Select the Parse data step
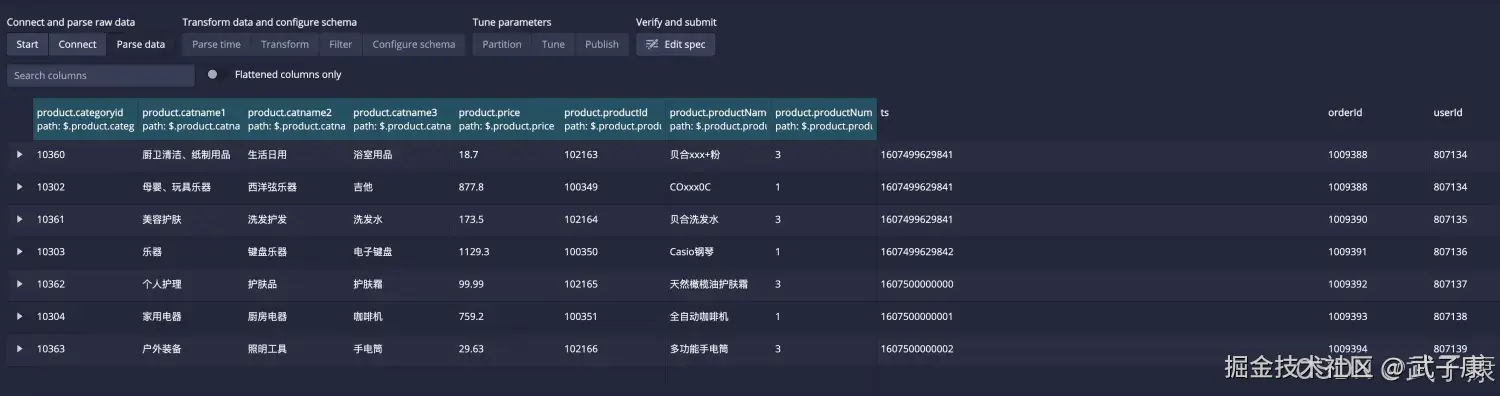1500x396 pixels. pyautogui.click(x=141, y=44)
